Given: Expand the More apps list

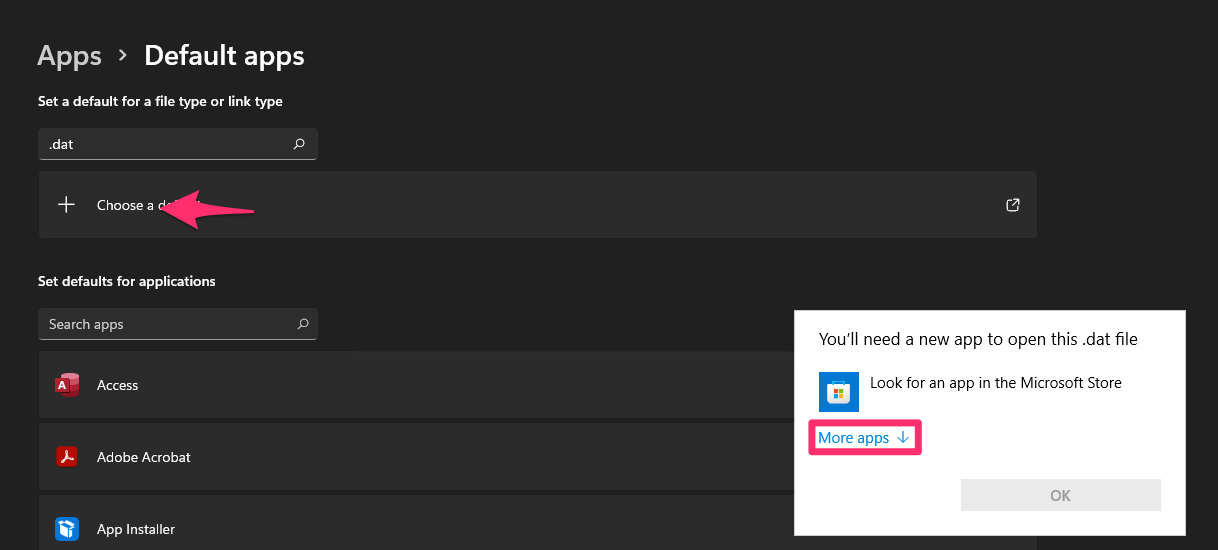Looking at the screenshot, I should click(x=854, y=438).
